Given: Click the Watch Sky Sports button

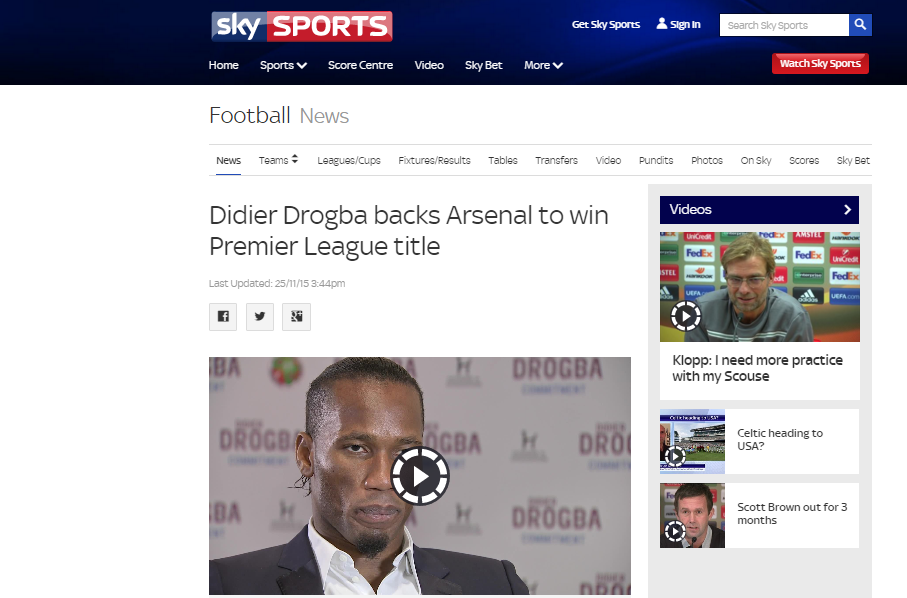Looking at the screenshot, I should click(x=820, y=64).
